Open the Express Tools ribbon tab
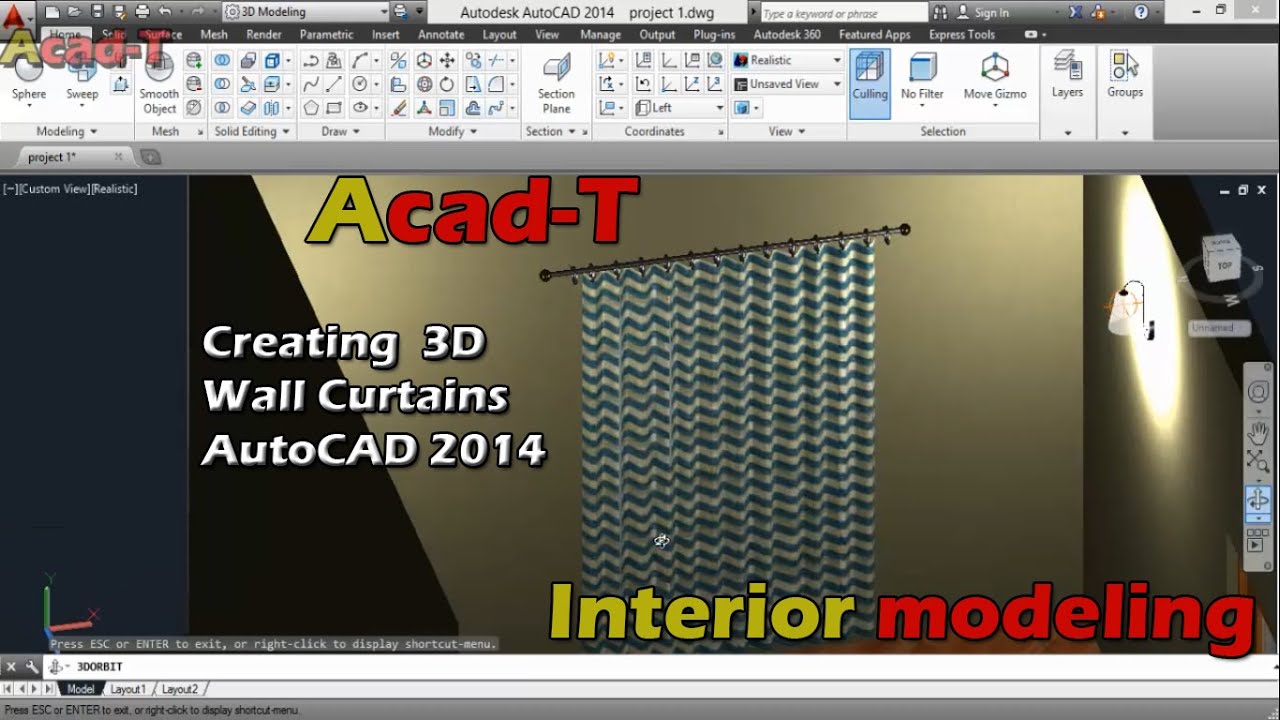This screenshot has height=720, width=1280. point(961,34)
